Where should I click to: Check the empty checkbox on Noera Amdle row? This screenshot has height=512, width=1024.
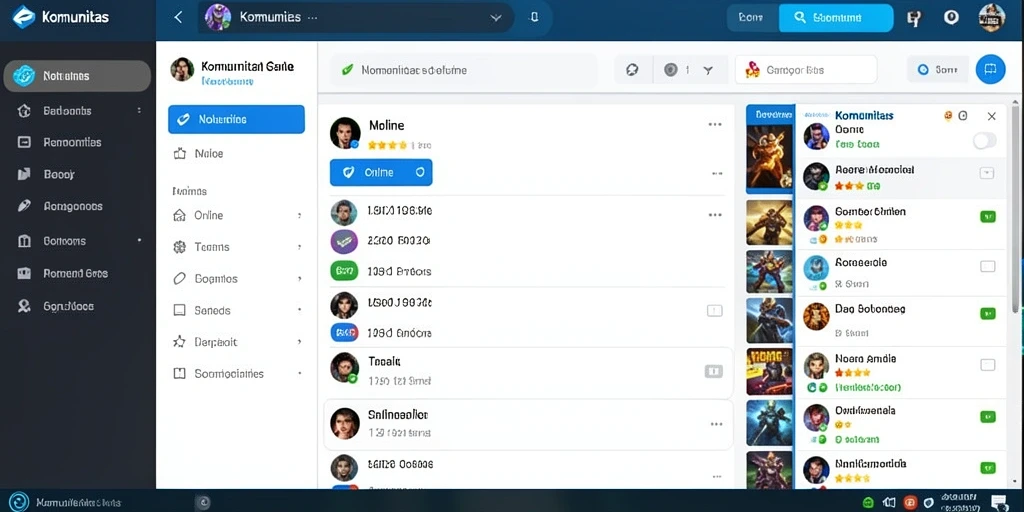click(x=987, y=365)
